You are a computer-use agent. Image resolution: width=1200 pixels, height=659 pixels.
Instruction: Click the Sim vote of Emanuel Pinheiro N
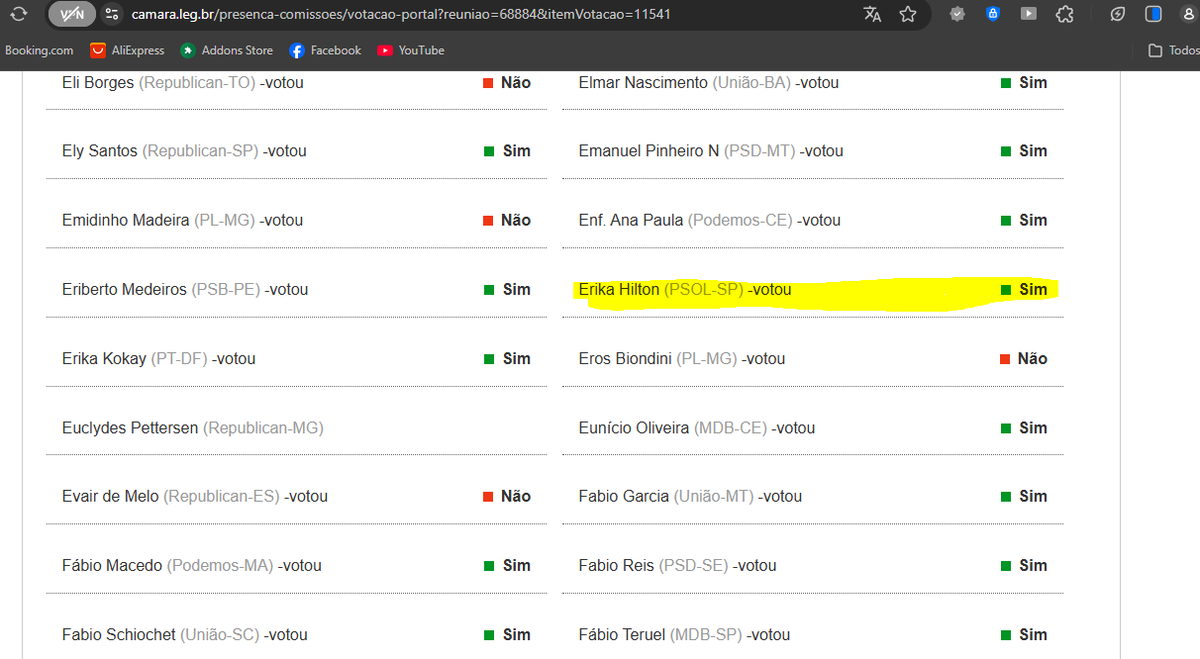coord(1024,151)
